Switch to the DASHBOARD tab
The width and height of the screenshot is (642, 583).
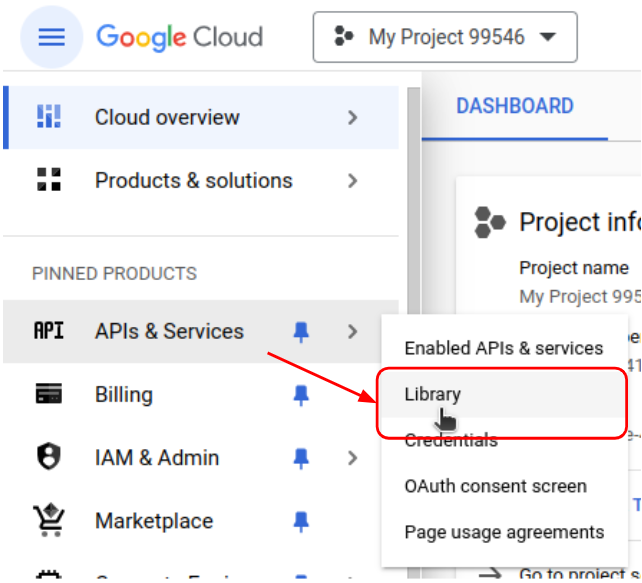click(515, 106)
